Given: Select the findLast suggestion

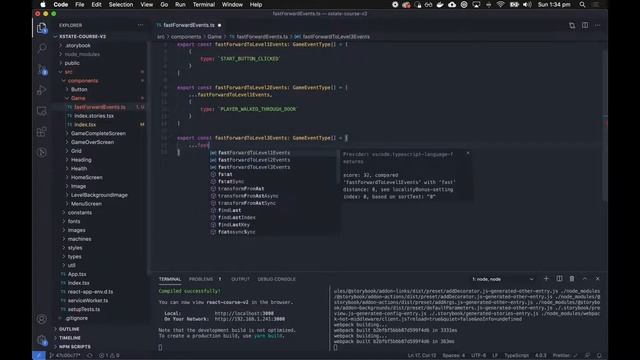Looking at the screenshot, I should tap(274, 210).
